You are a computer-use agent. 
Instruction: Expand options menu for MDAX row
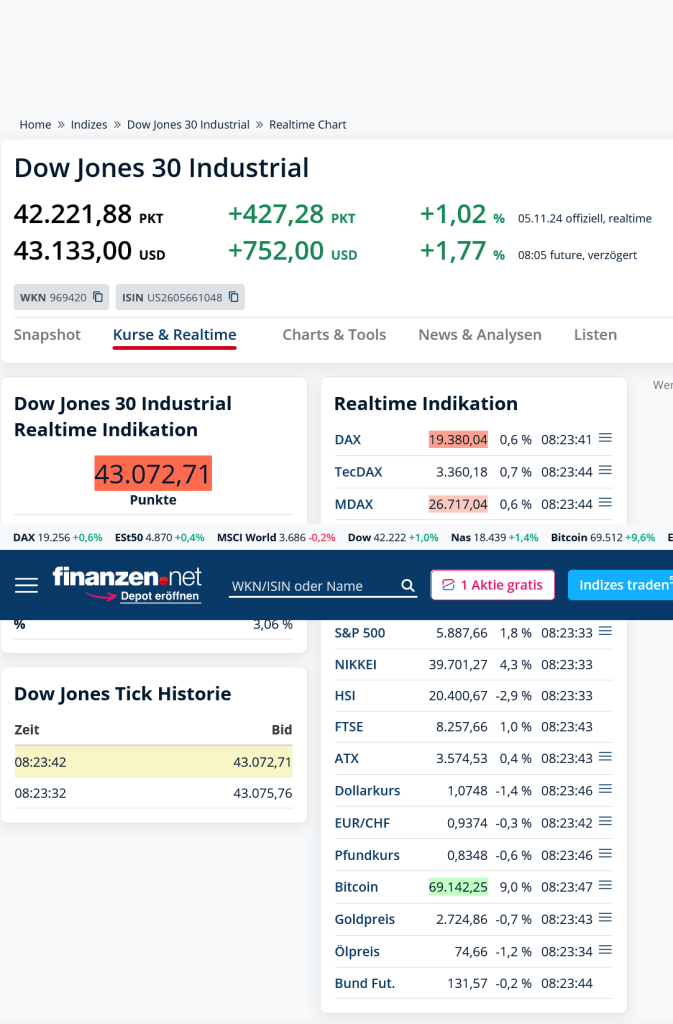tap(605, 502)
